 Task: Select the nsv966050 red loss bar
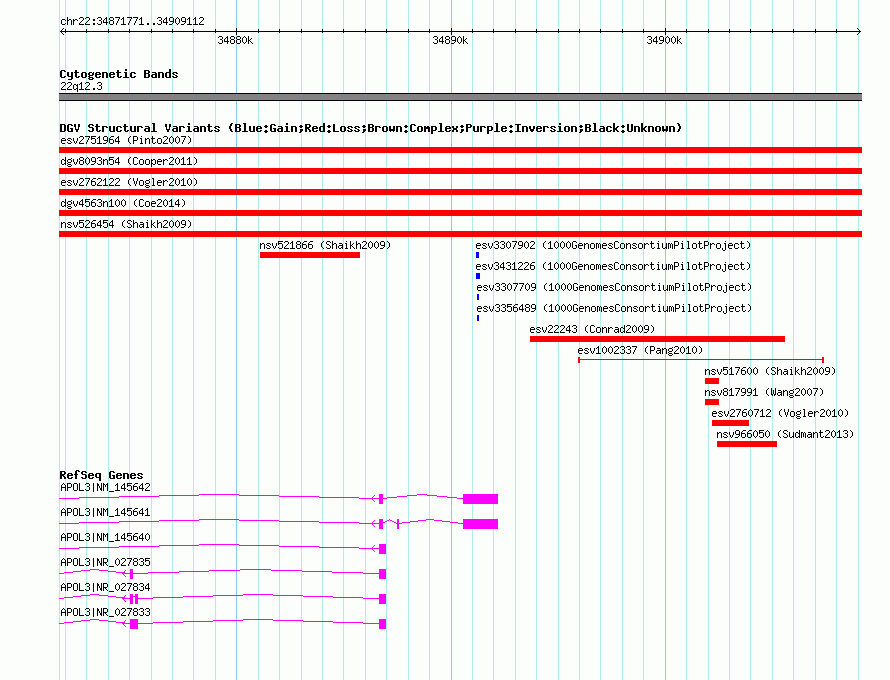747,444
